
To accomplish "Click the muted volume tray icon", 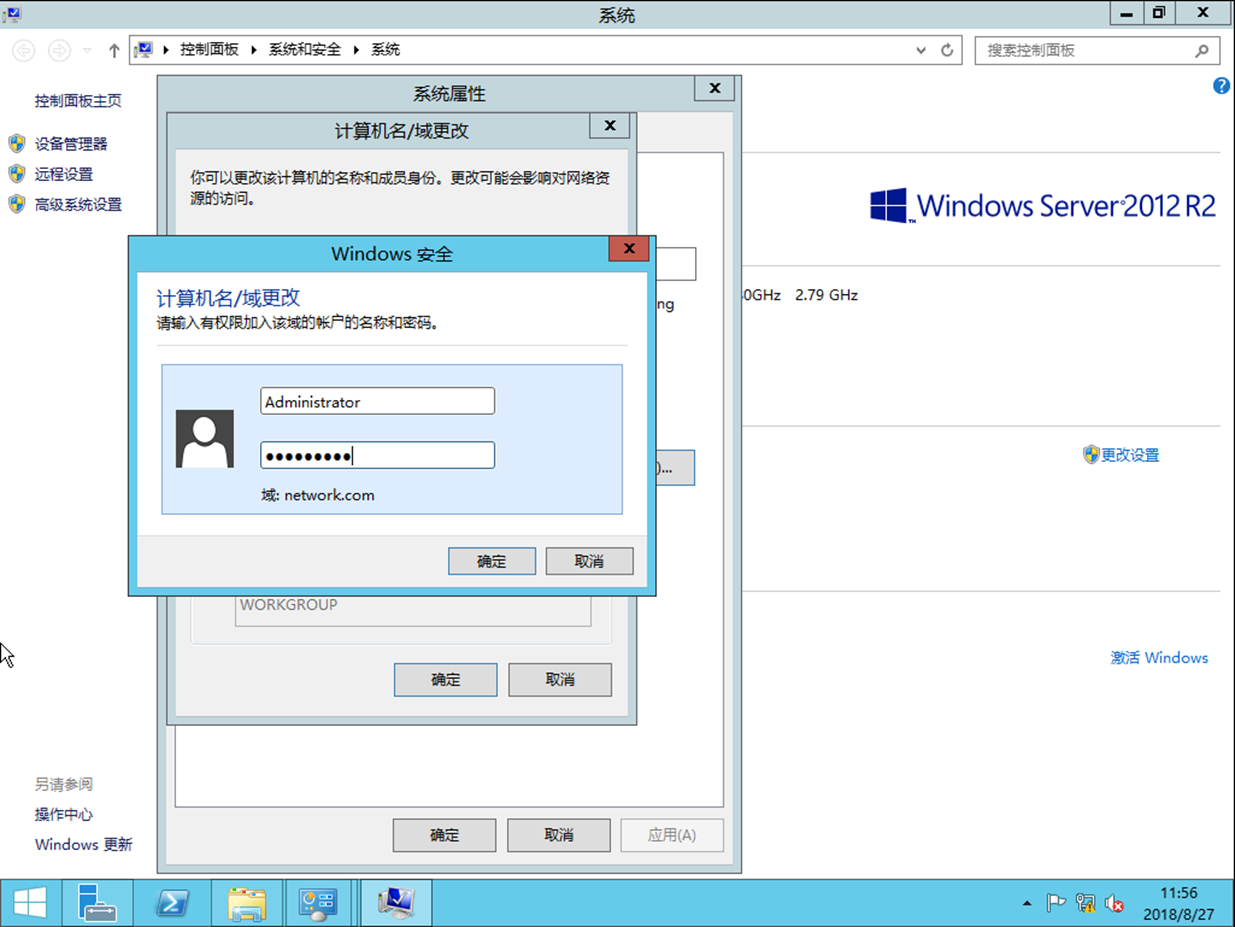I will pos(1114,904).
